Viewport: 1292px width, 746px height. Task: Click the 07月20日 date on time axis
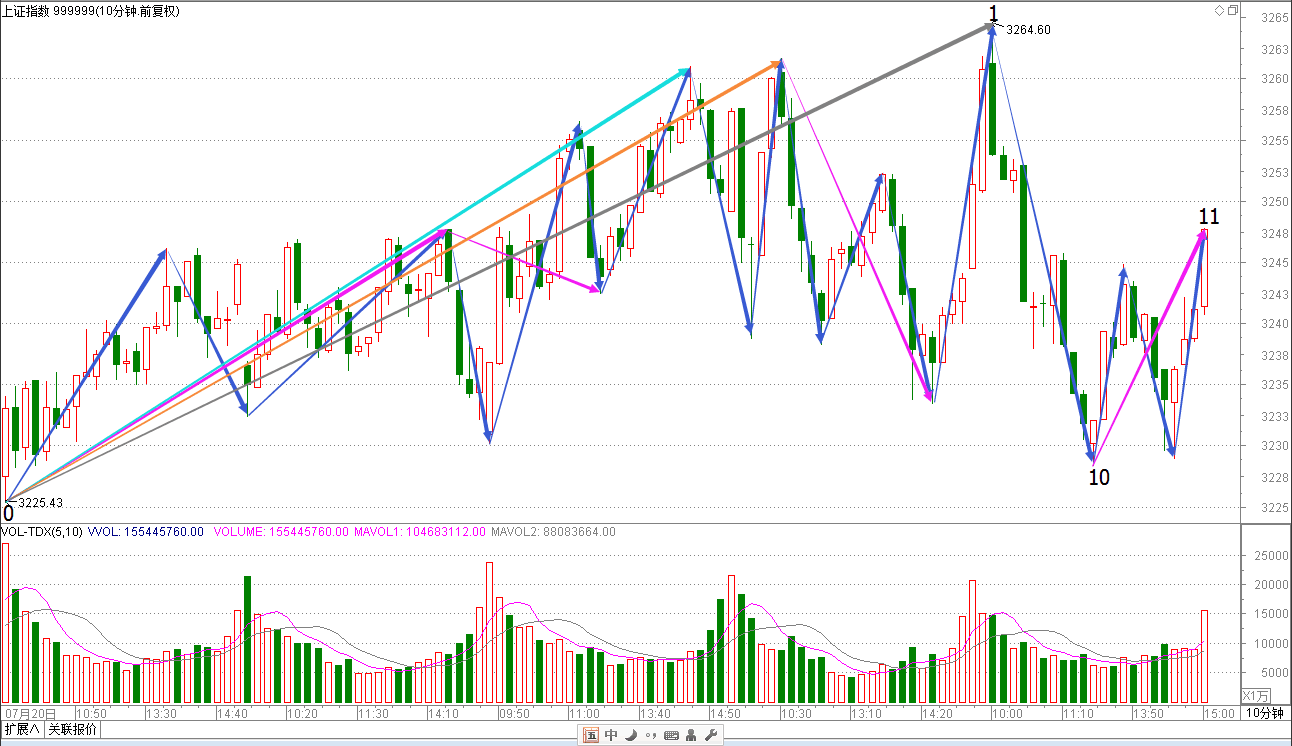(x=30, y=714)
